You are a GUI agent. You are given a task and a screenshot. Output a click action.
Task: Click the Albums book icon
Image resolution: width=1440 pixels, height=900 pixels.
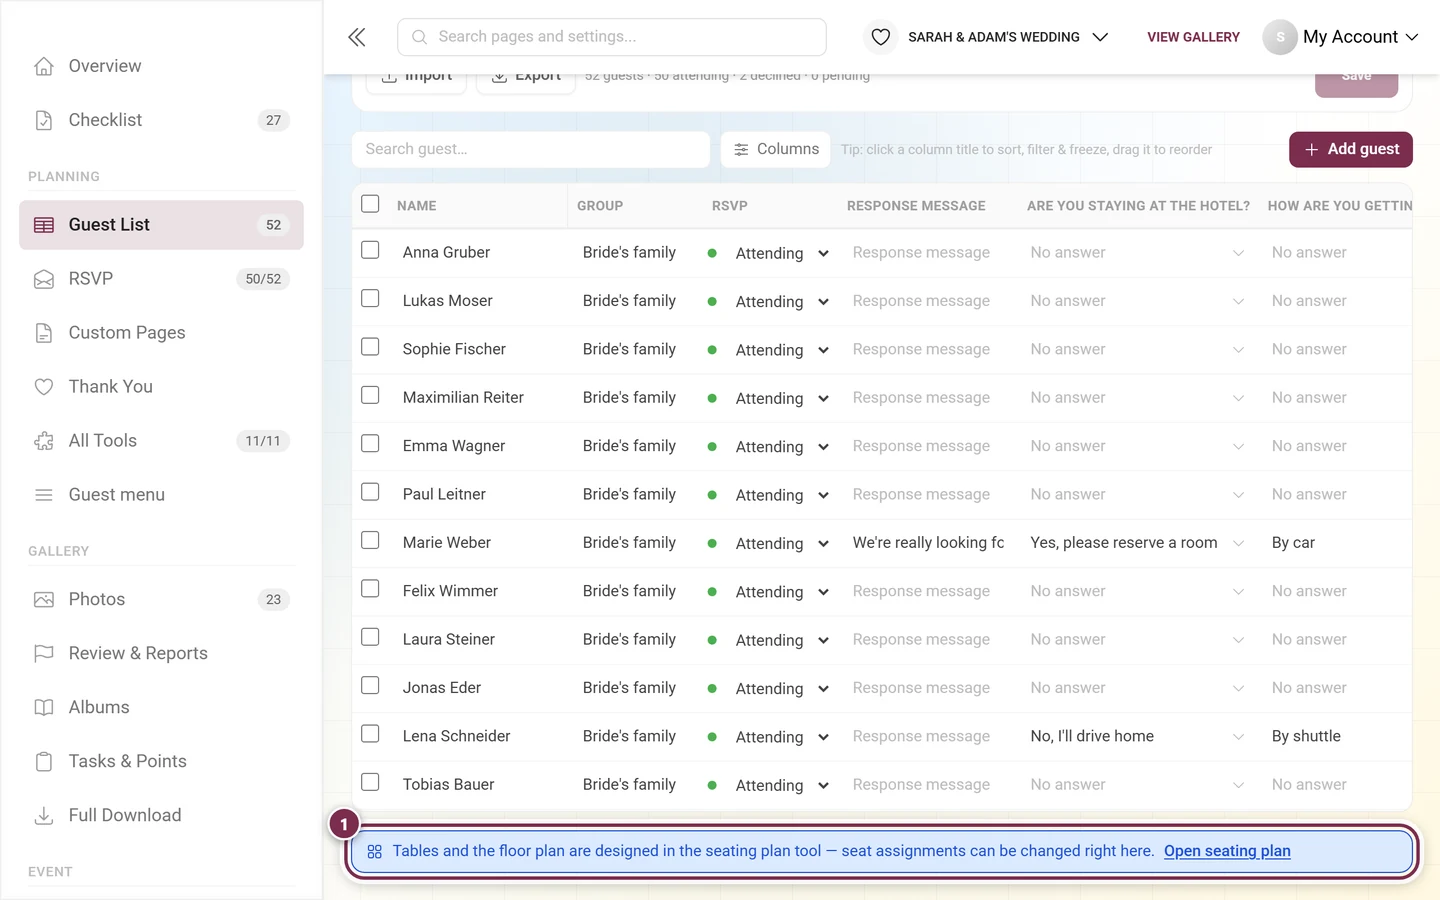point(44,708)
